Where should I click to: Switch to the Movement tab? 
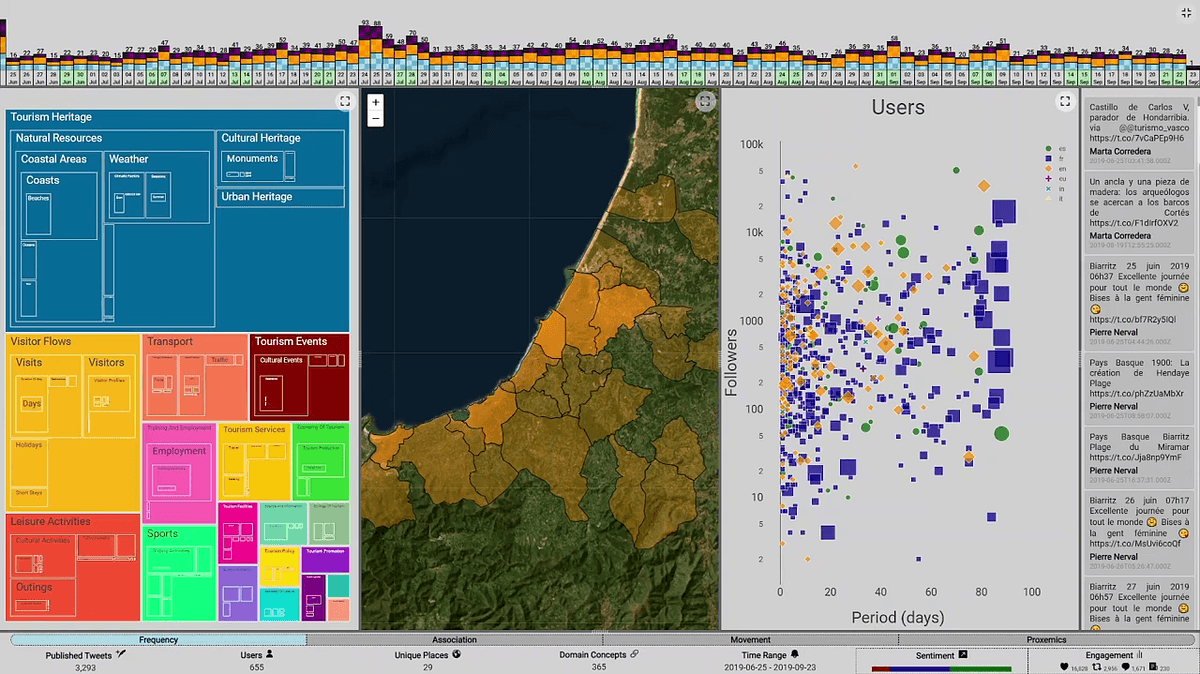click(750, 640)
